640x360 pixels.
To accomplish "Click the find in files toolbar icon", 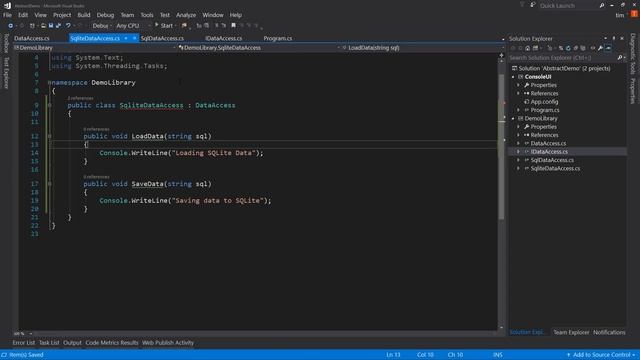I will pyautogui.click(x=184, y=26).
